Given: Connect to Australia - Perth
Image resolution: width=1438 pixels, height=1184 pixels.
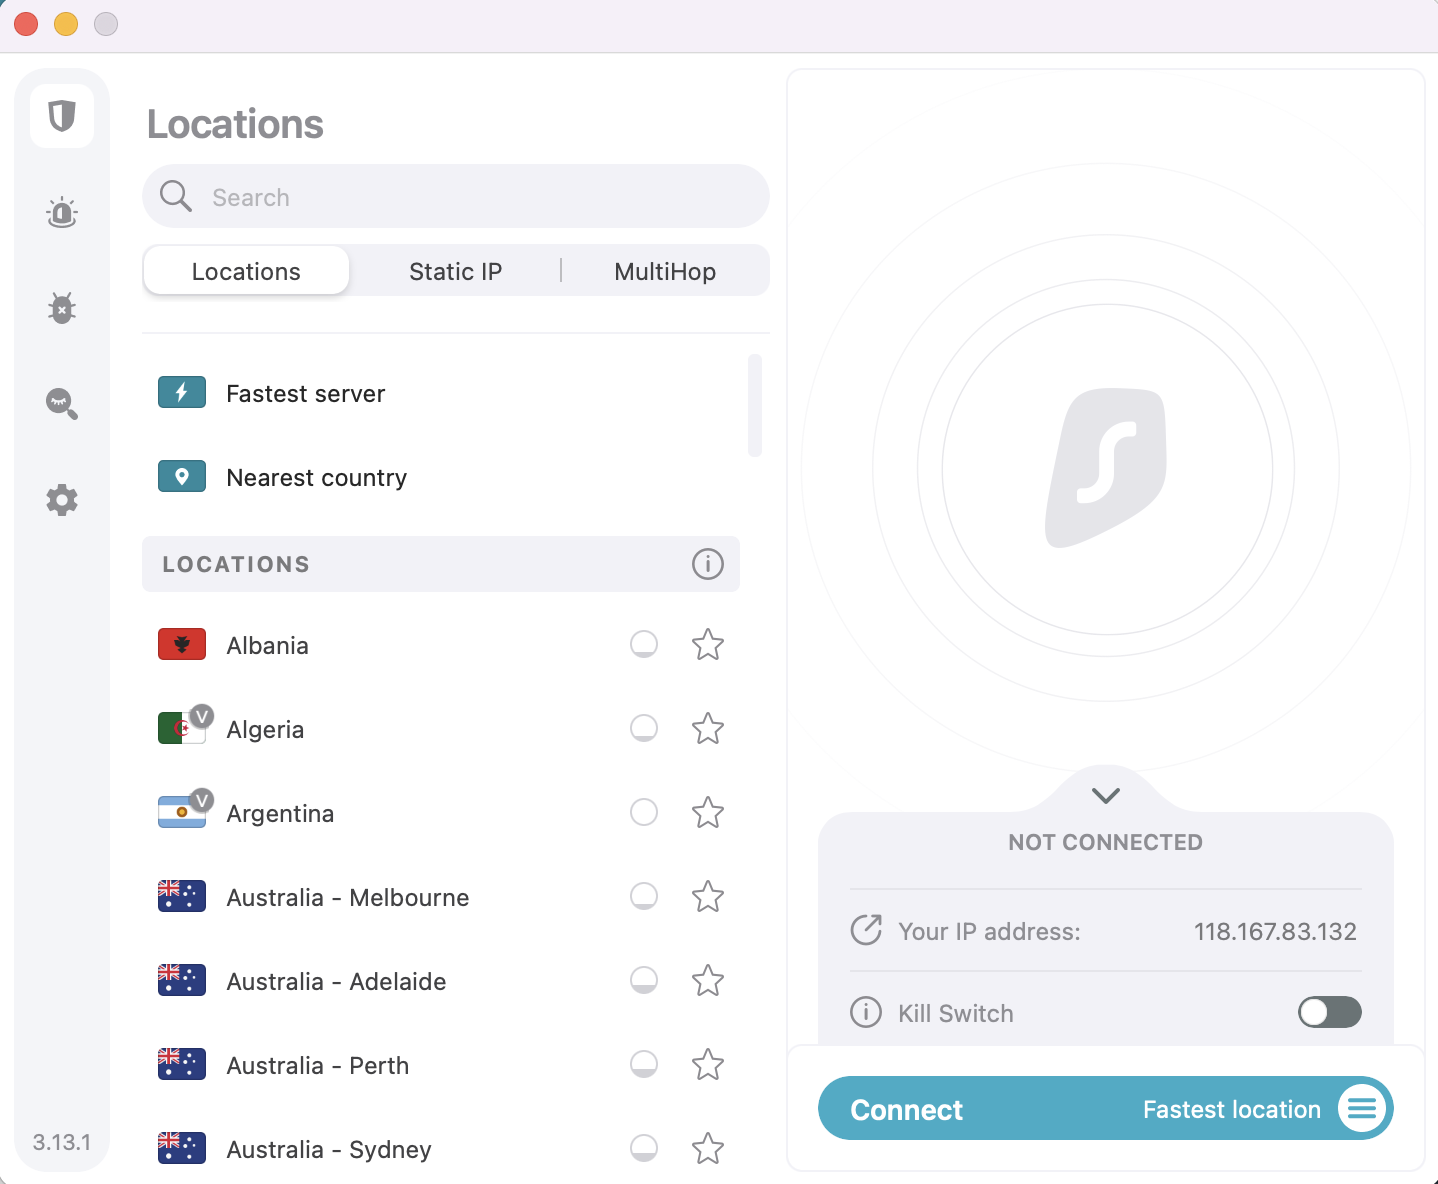Looking at the screenshot, I should pyautogui.click(x=442, y=1065).
